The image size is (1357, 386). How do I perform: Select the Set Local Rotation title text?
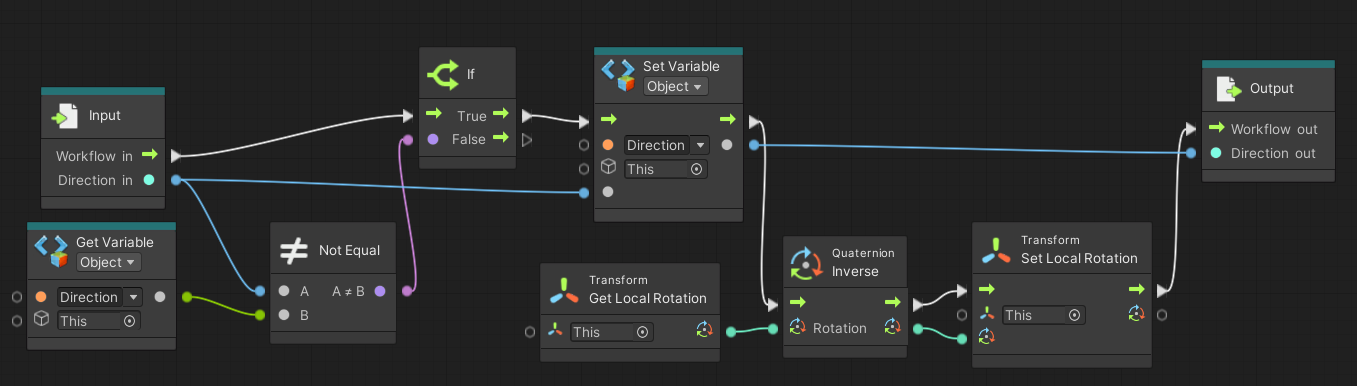[1079, 258]
